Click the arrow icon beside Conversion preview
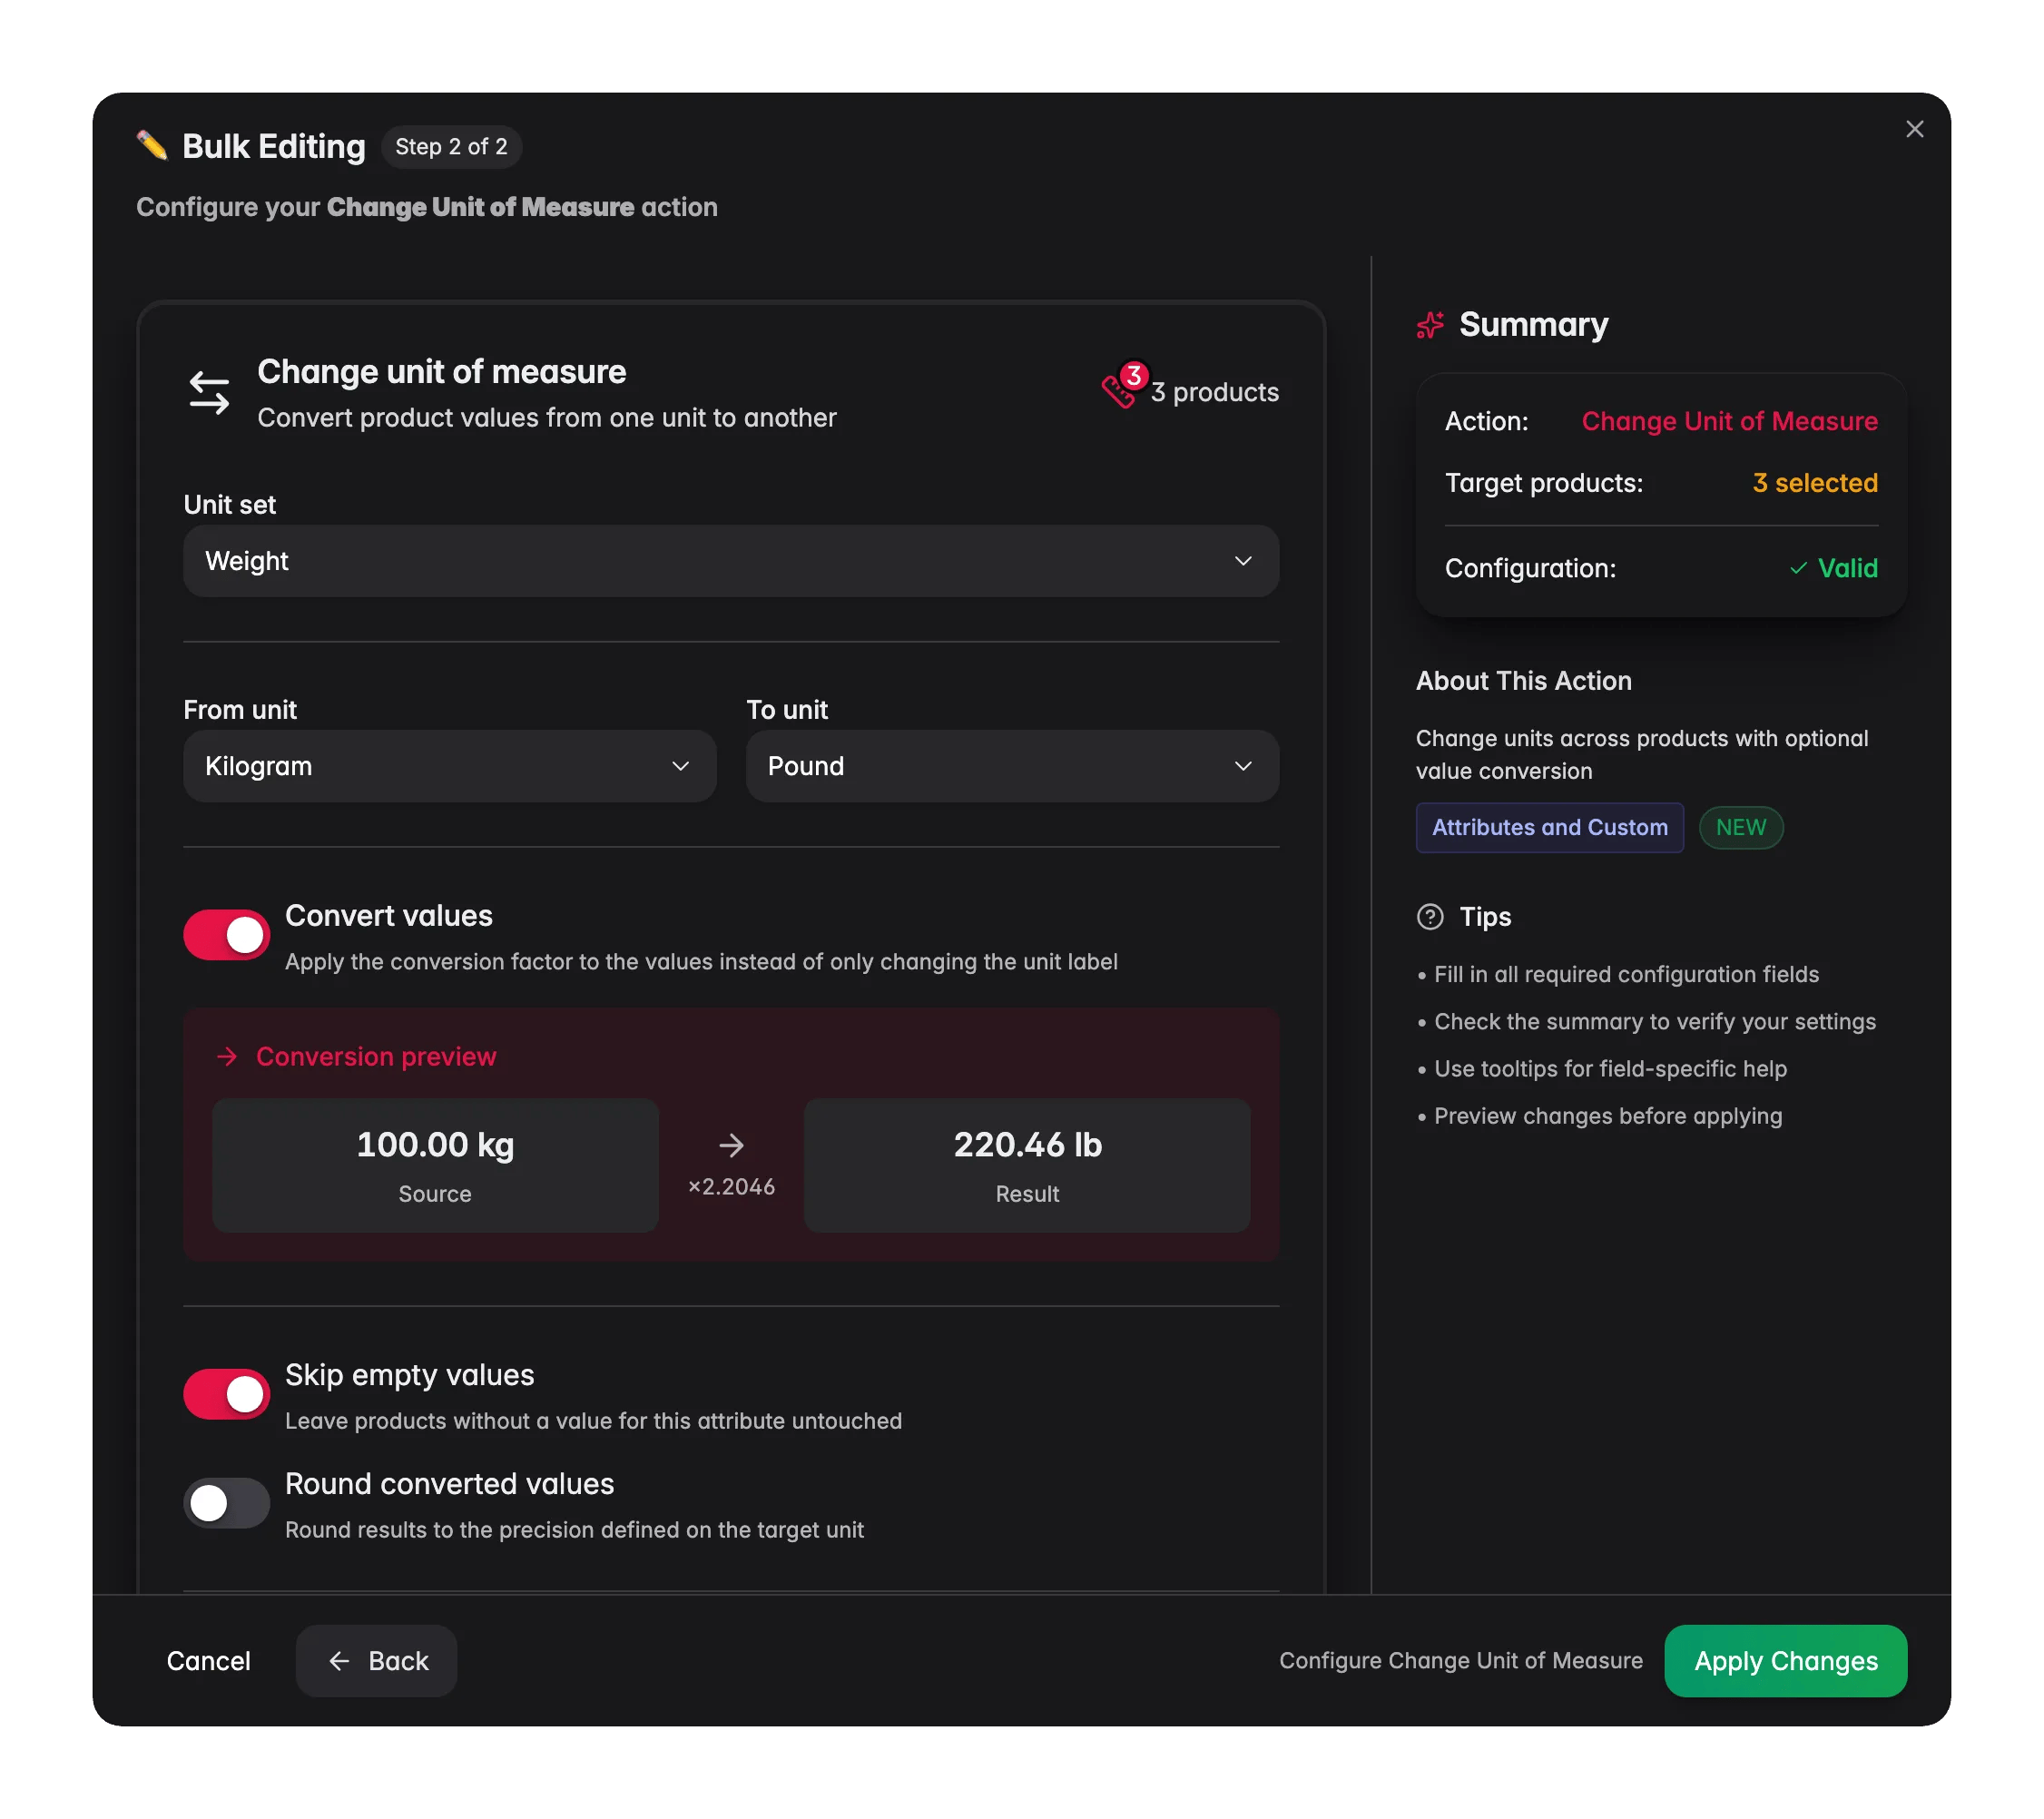 coord(227,1056)
